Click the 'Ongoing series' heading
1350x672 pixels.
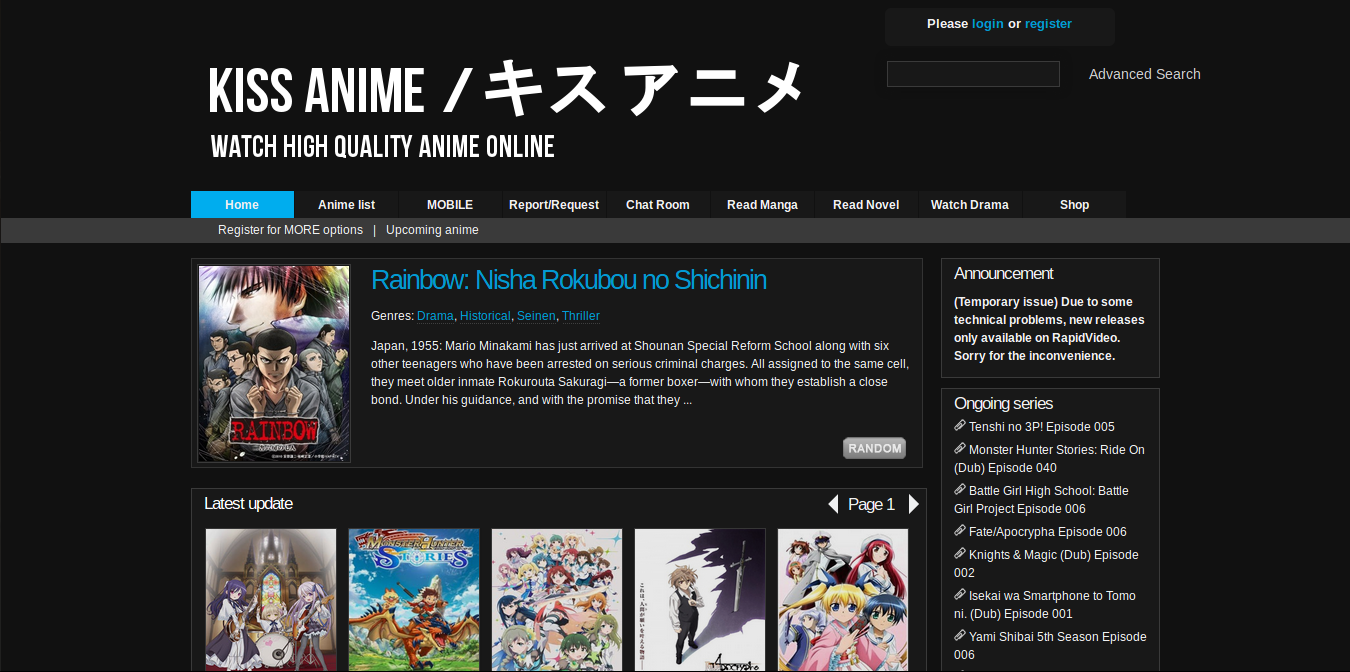click(1003, 403)
